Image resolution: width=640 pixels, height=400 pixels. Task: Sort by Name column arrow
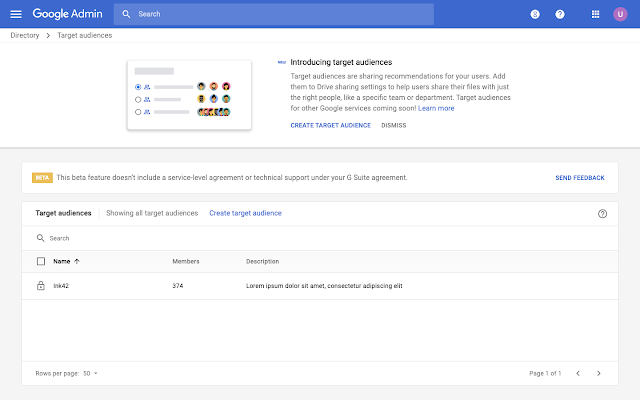point(77,261)
